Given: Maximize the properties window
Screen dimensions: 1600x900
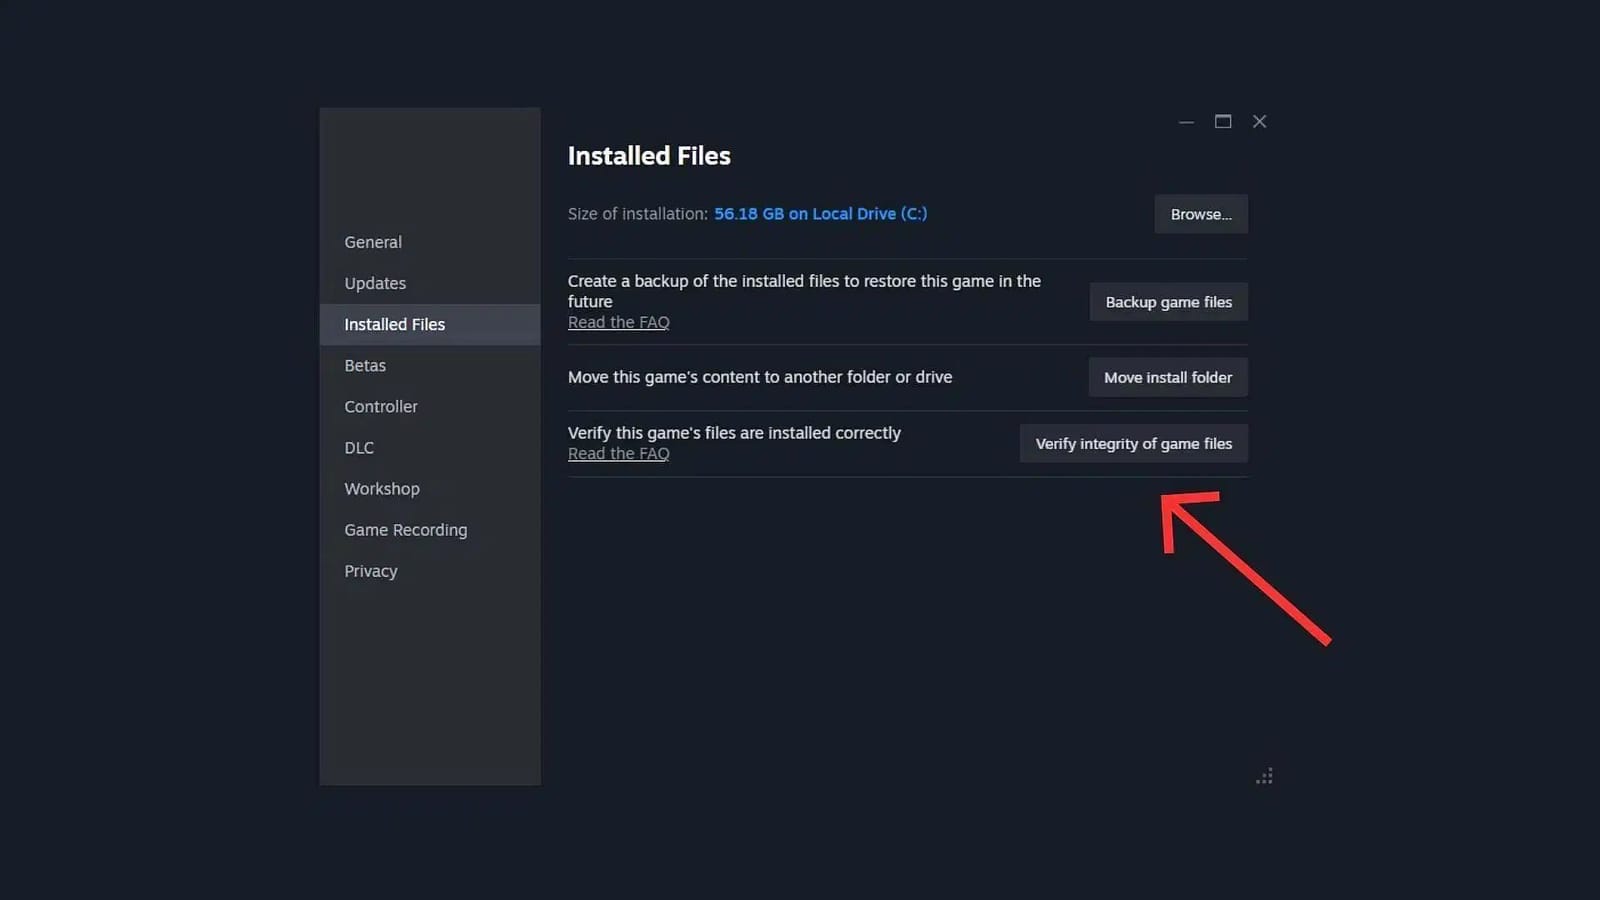Looking at the screenshot, I should click(1223, 121).
